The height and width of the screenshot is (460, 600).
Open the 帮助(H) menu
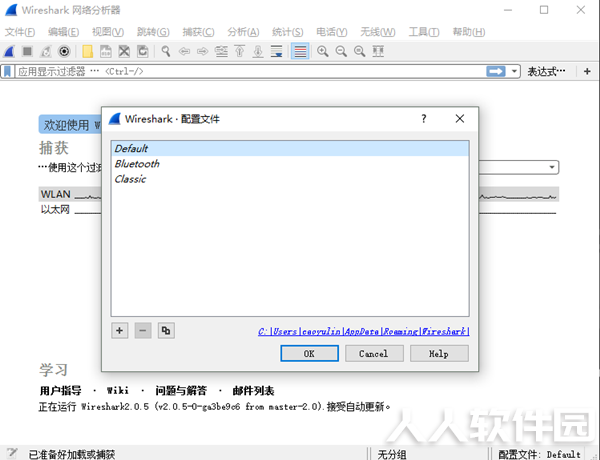coord(469,32)
